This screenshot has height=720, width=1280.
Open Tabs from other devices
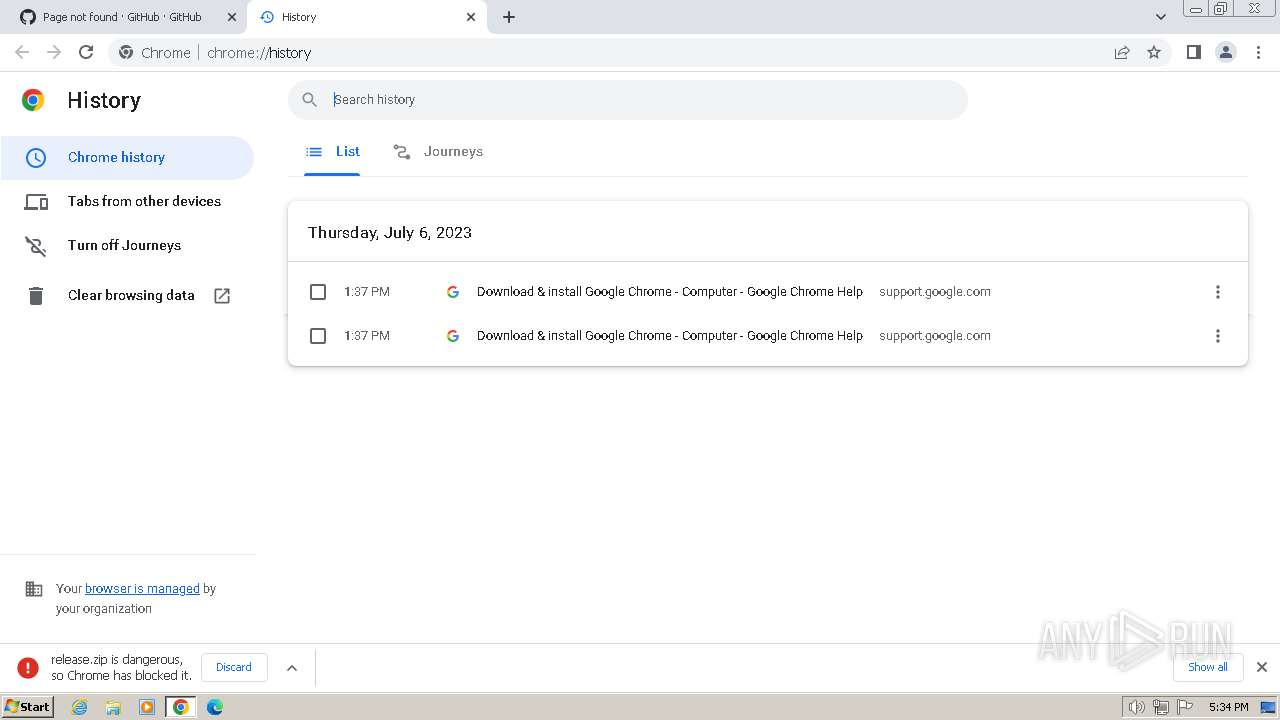tap(127, 201)
